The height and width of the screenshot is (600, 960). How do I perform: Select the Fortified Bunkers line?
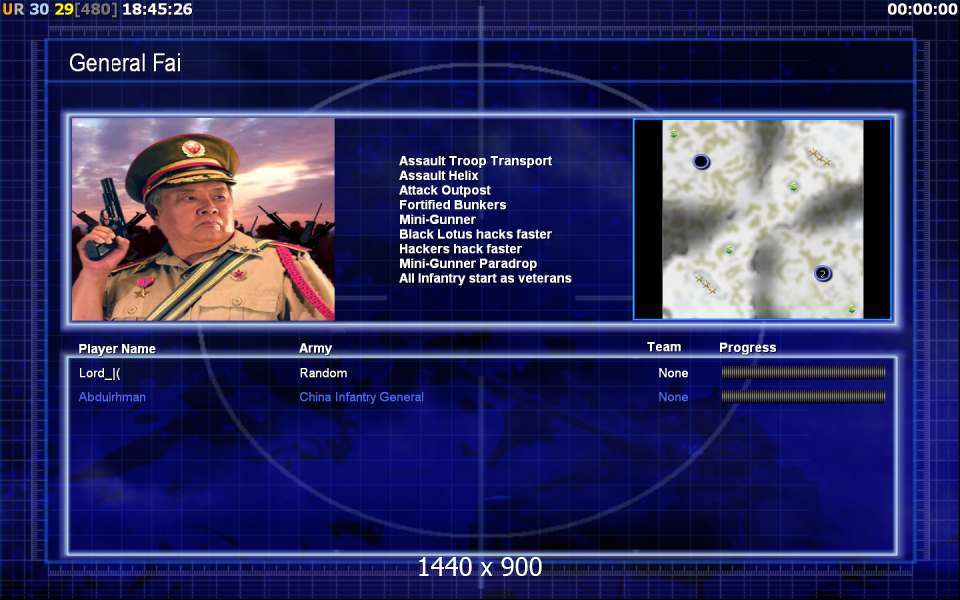(x=452, y=205)
